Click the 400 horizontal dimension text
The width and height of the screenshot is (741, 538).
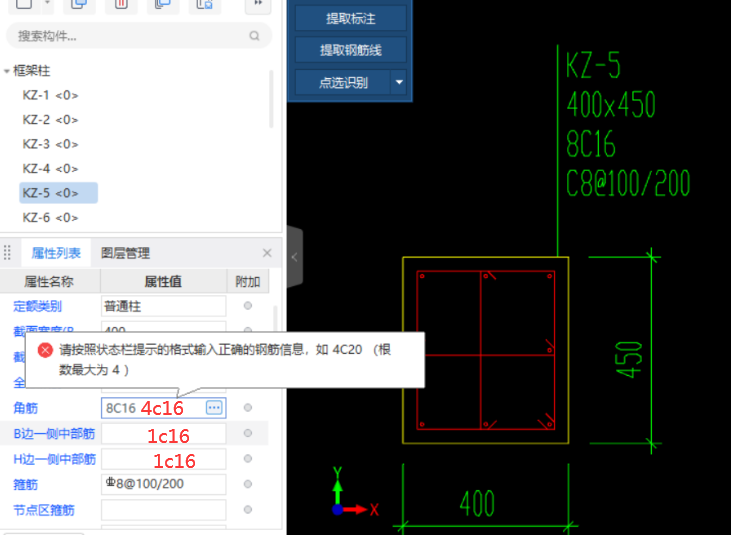[x=477, y=504]
